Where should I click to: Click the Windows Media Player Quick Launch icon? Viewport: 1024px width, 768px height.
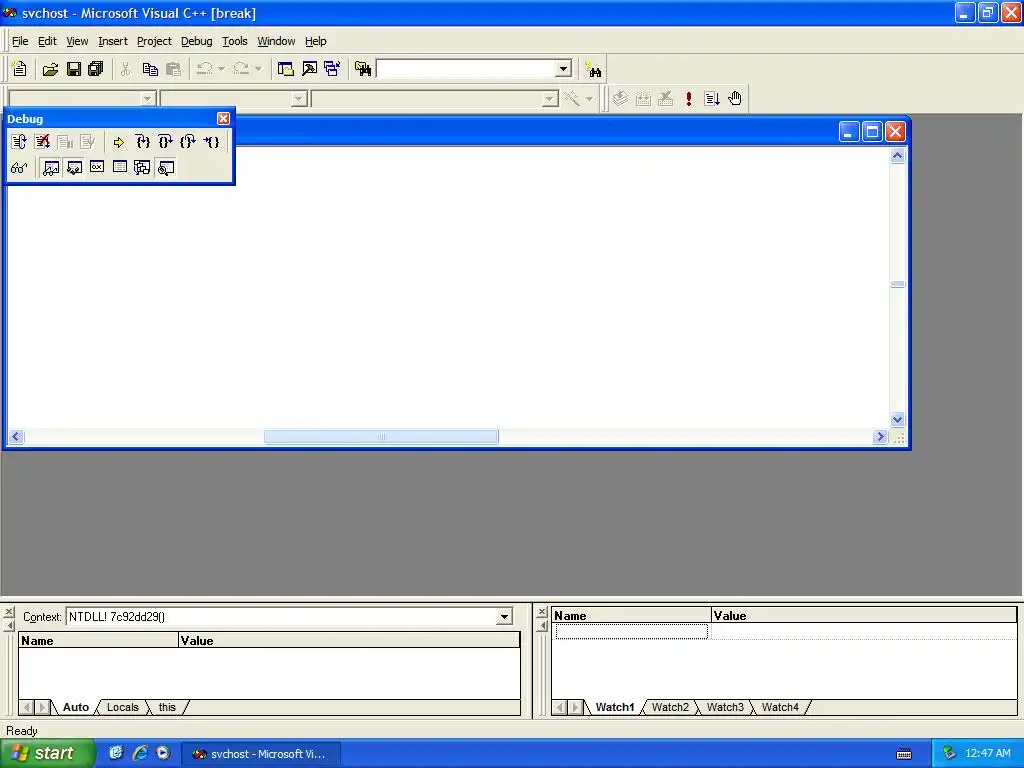[163, 753]
